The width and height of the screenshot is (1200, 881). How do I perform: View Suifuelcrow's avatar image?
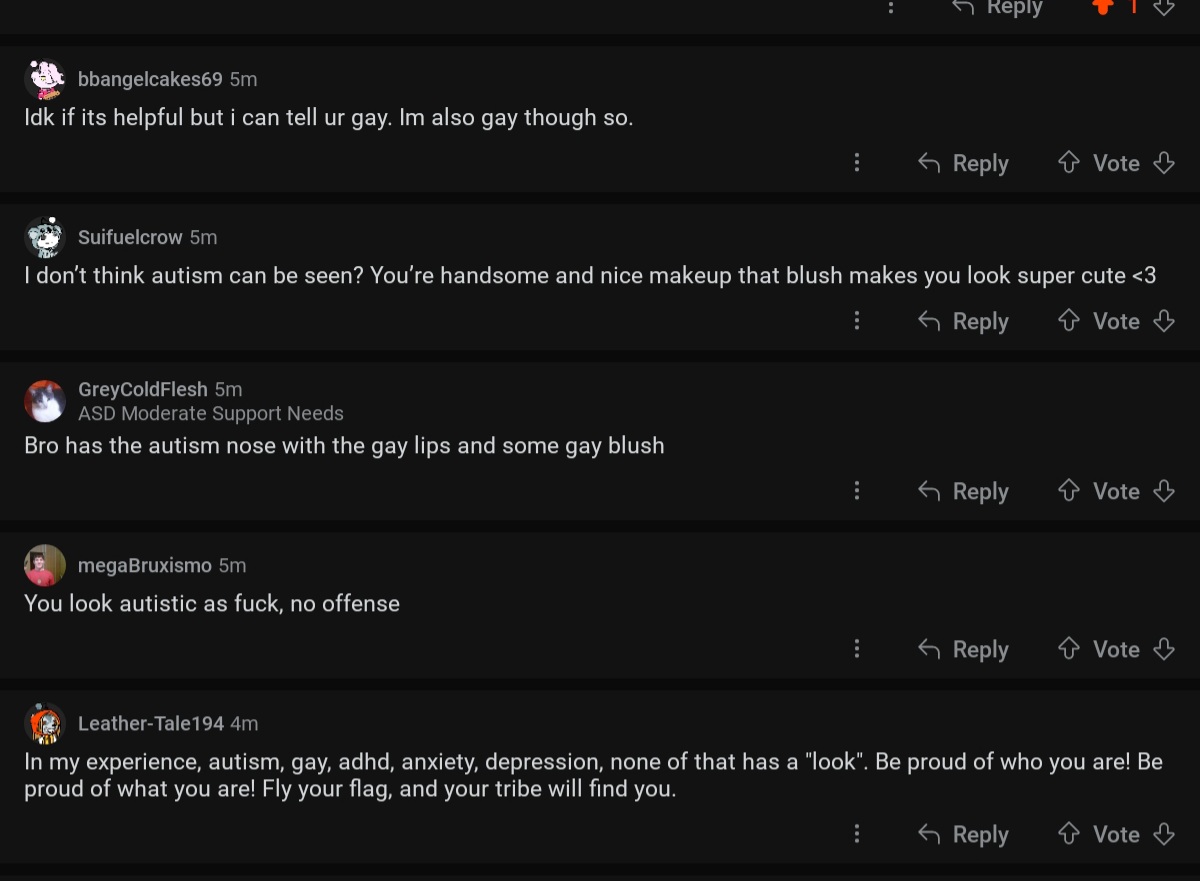tap(45, 237)
